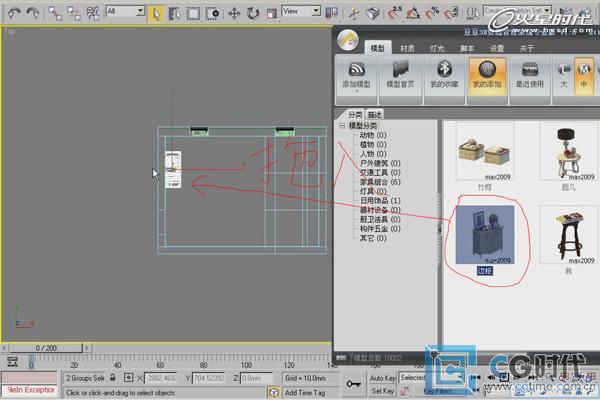
Task: Activate the Select and Link tool
Action: (x=55, y=14)
